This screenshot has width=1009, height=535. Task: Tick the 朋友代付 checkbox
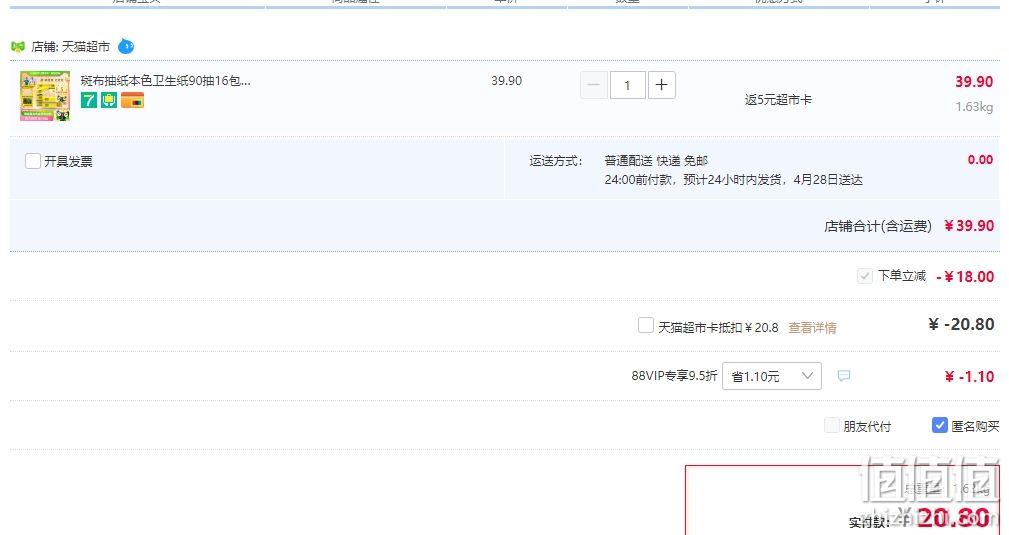pos(831,425)
